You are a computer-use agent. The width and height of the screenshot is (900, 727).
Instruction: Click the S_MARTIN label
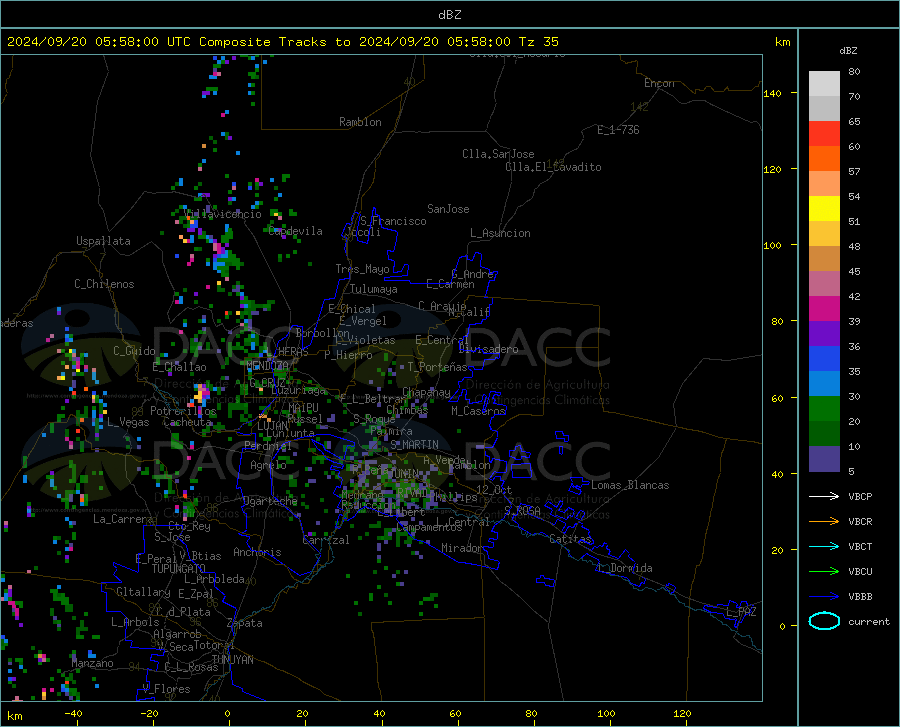pos(414,445)
